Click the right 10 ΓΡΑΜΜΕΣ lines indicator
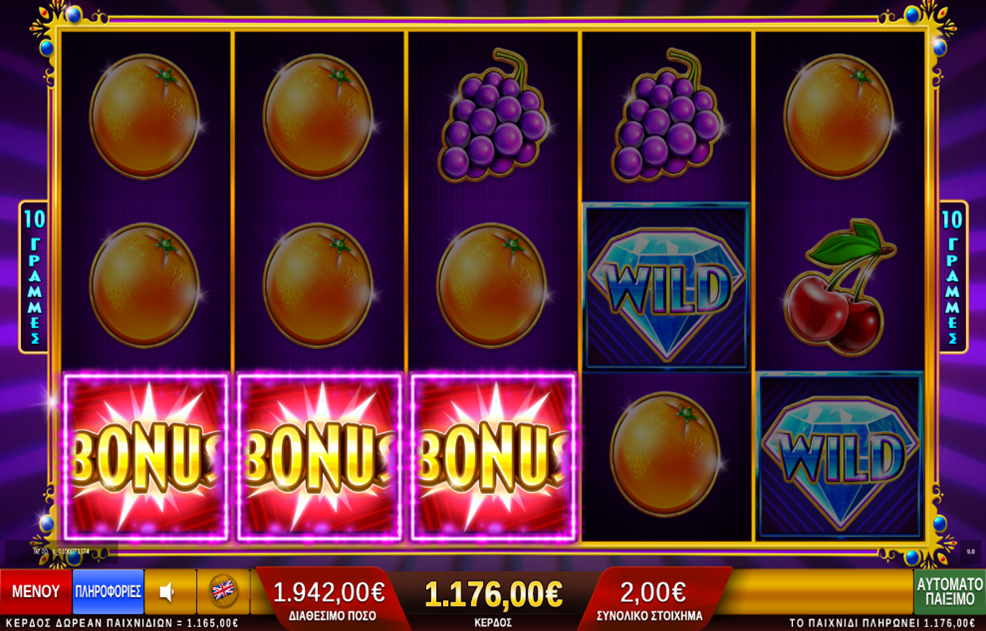Image resolution: width=986 pixels, height=631 pixels. point(953,277)
